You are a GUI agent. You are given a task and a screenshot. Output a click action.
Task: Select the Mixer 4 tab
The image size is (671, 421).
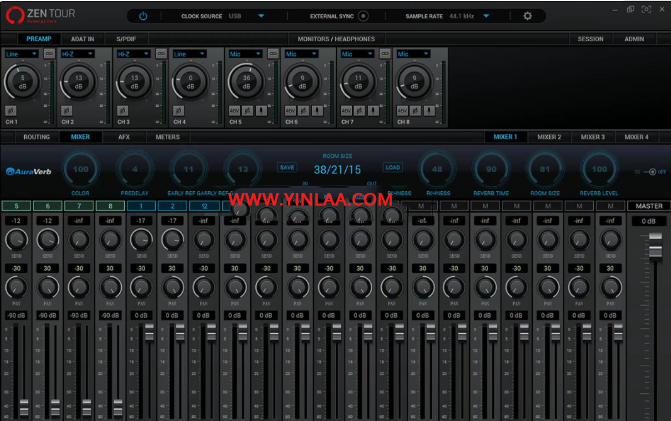636,137
